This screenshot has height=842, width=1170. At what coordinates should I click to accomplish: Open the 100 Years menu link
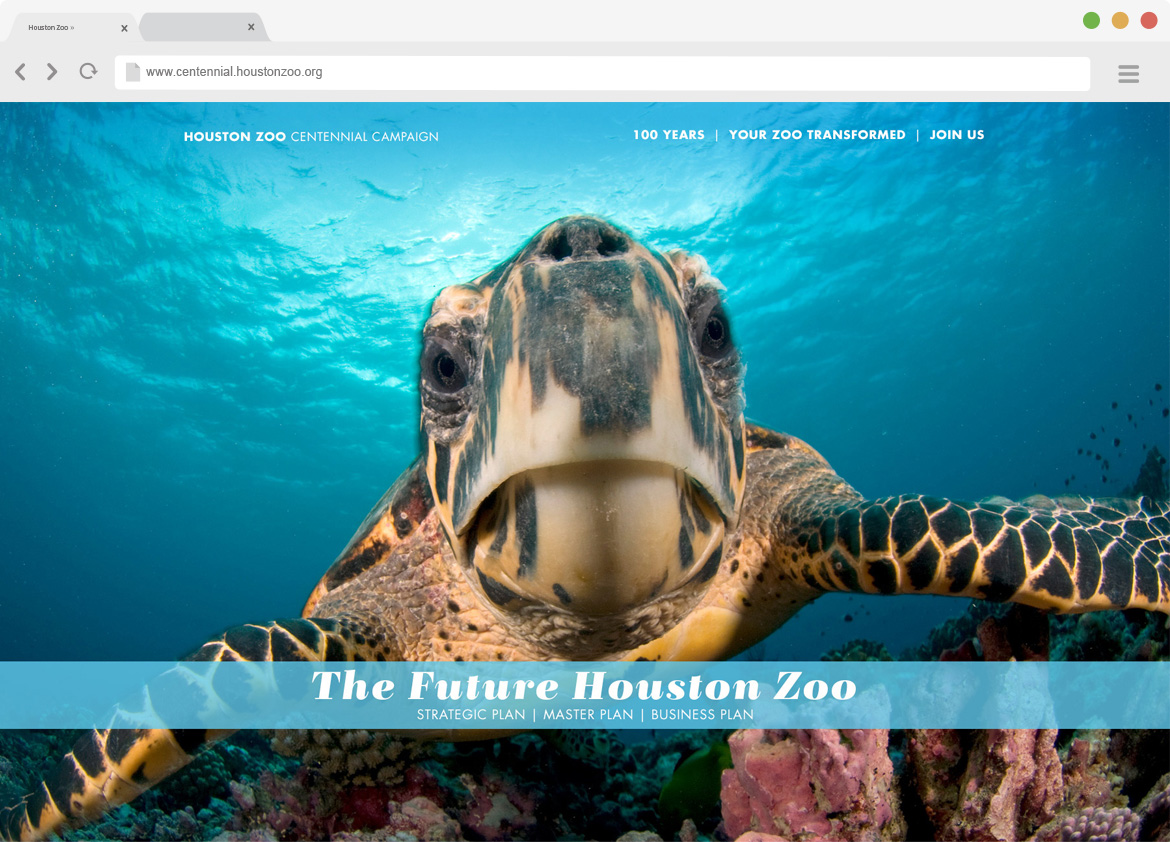tap(669, 135)
